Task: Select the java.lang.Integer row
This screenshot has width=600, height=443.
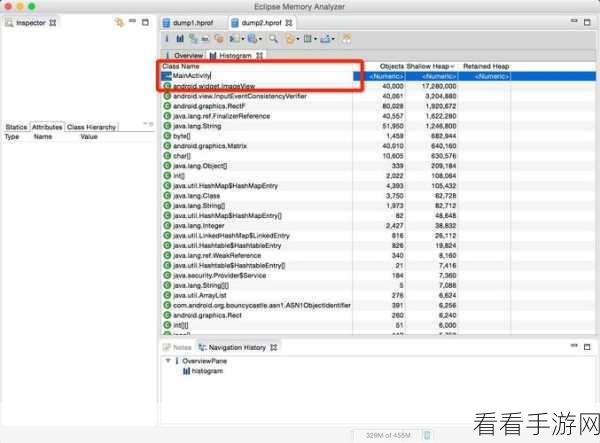Action: coord(378,226)
